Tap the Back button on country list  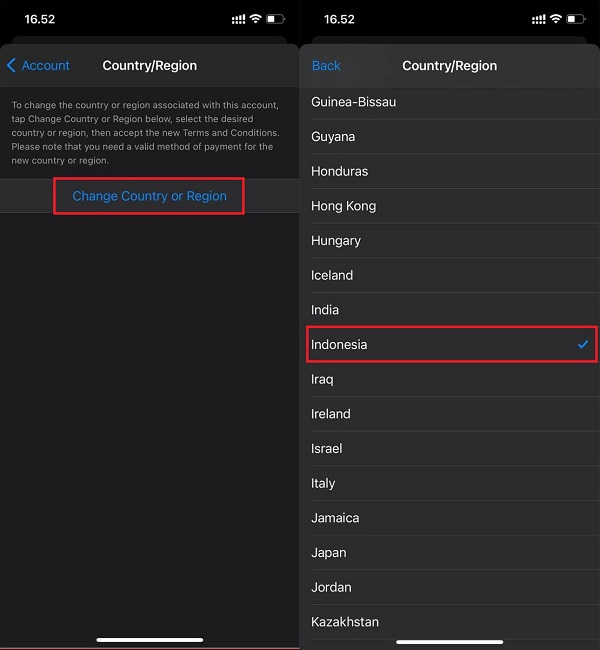click(x=326, y=66)
